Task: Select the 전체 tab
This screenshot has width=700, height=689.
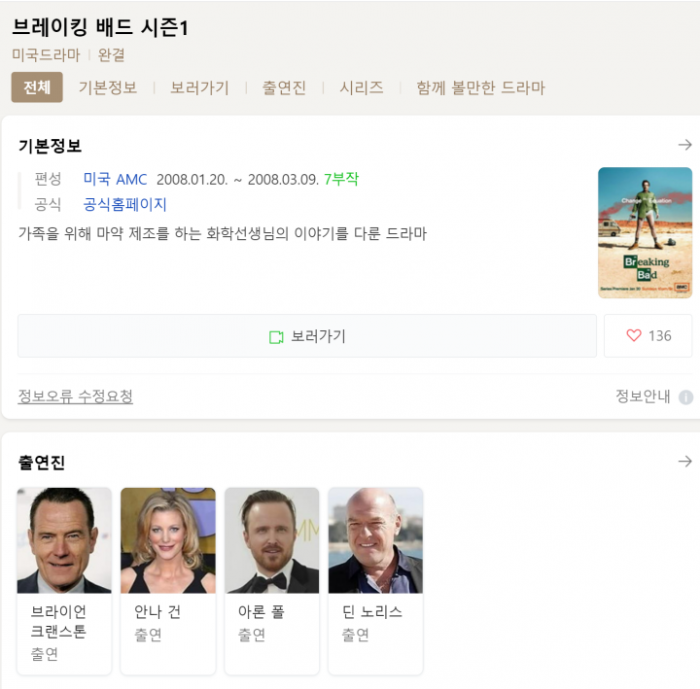Action: (x=37, y=88)
